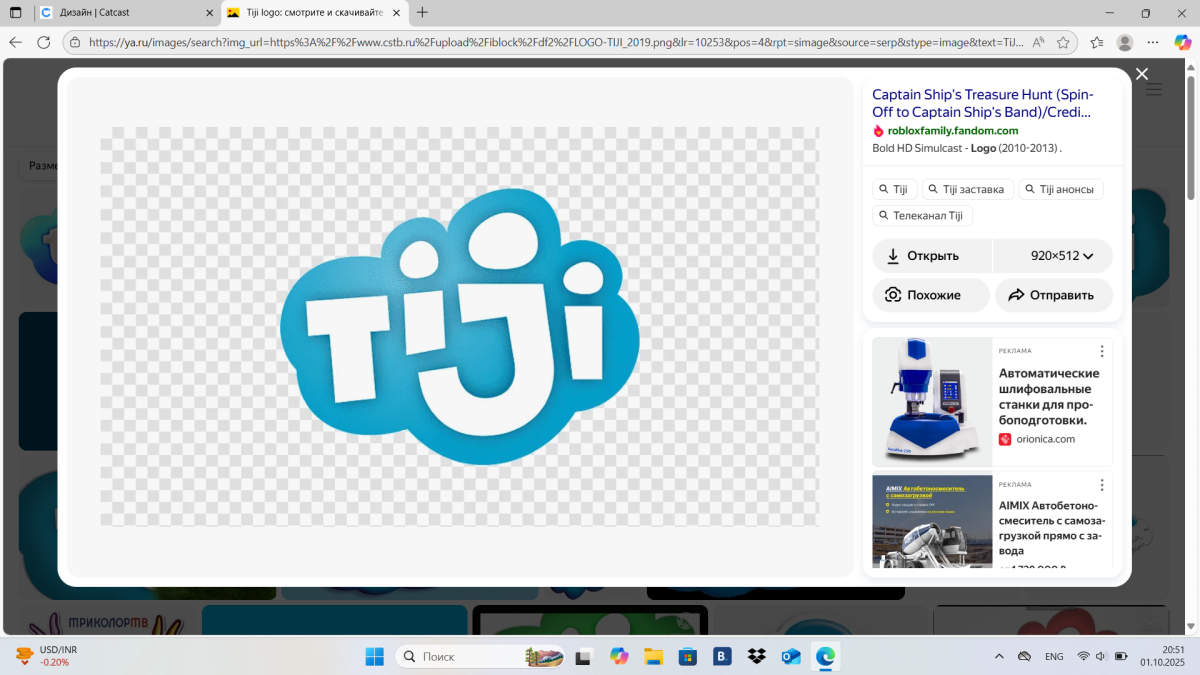The image size is (1200, 675).
Task: Select the 'Телеканал Tiji' search suggestion
Action: pos(922,215)
